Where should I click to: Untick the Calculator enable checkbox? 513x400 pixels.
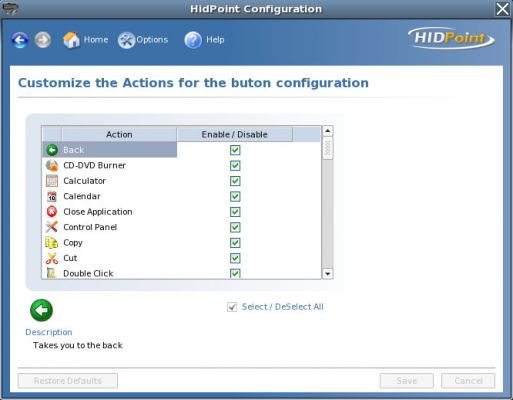click(235, 181)
